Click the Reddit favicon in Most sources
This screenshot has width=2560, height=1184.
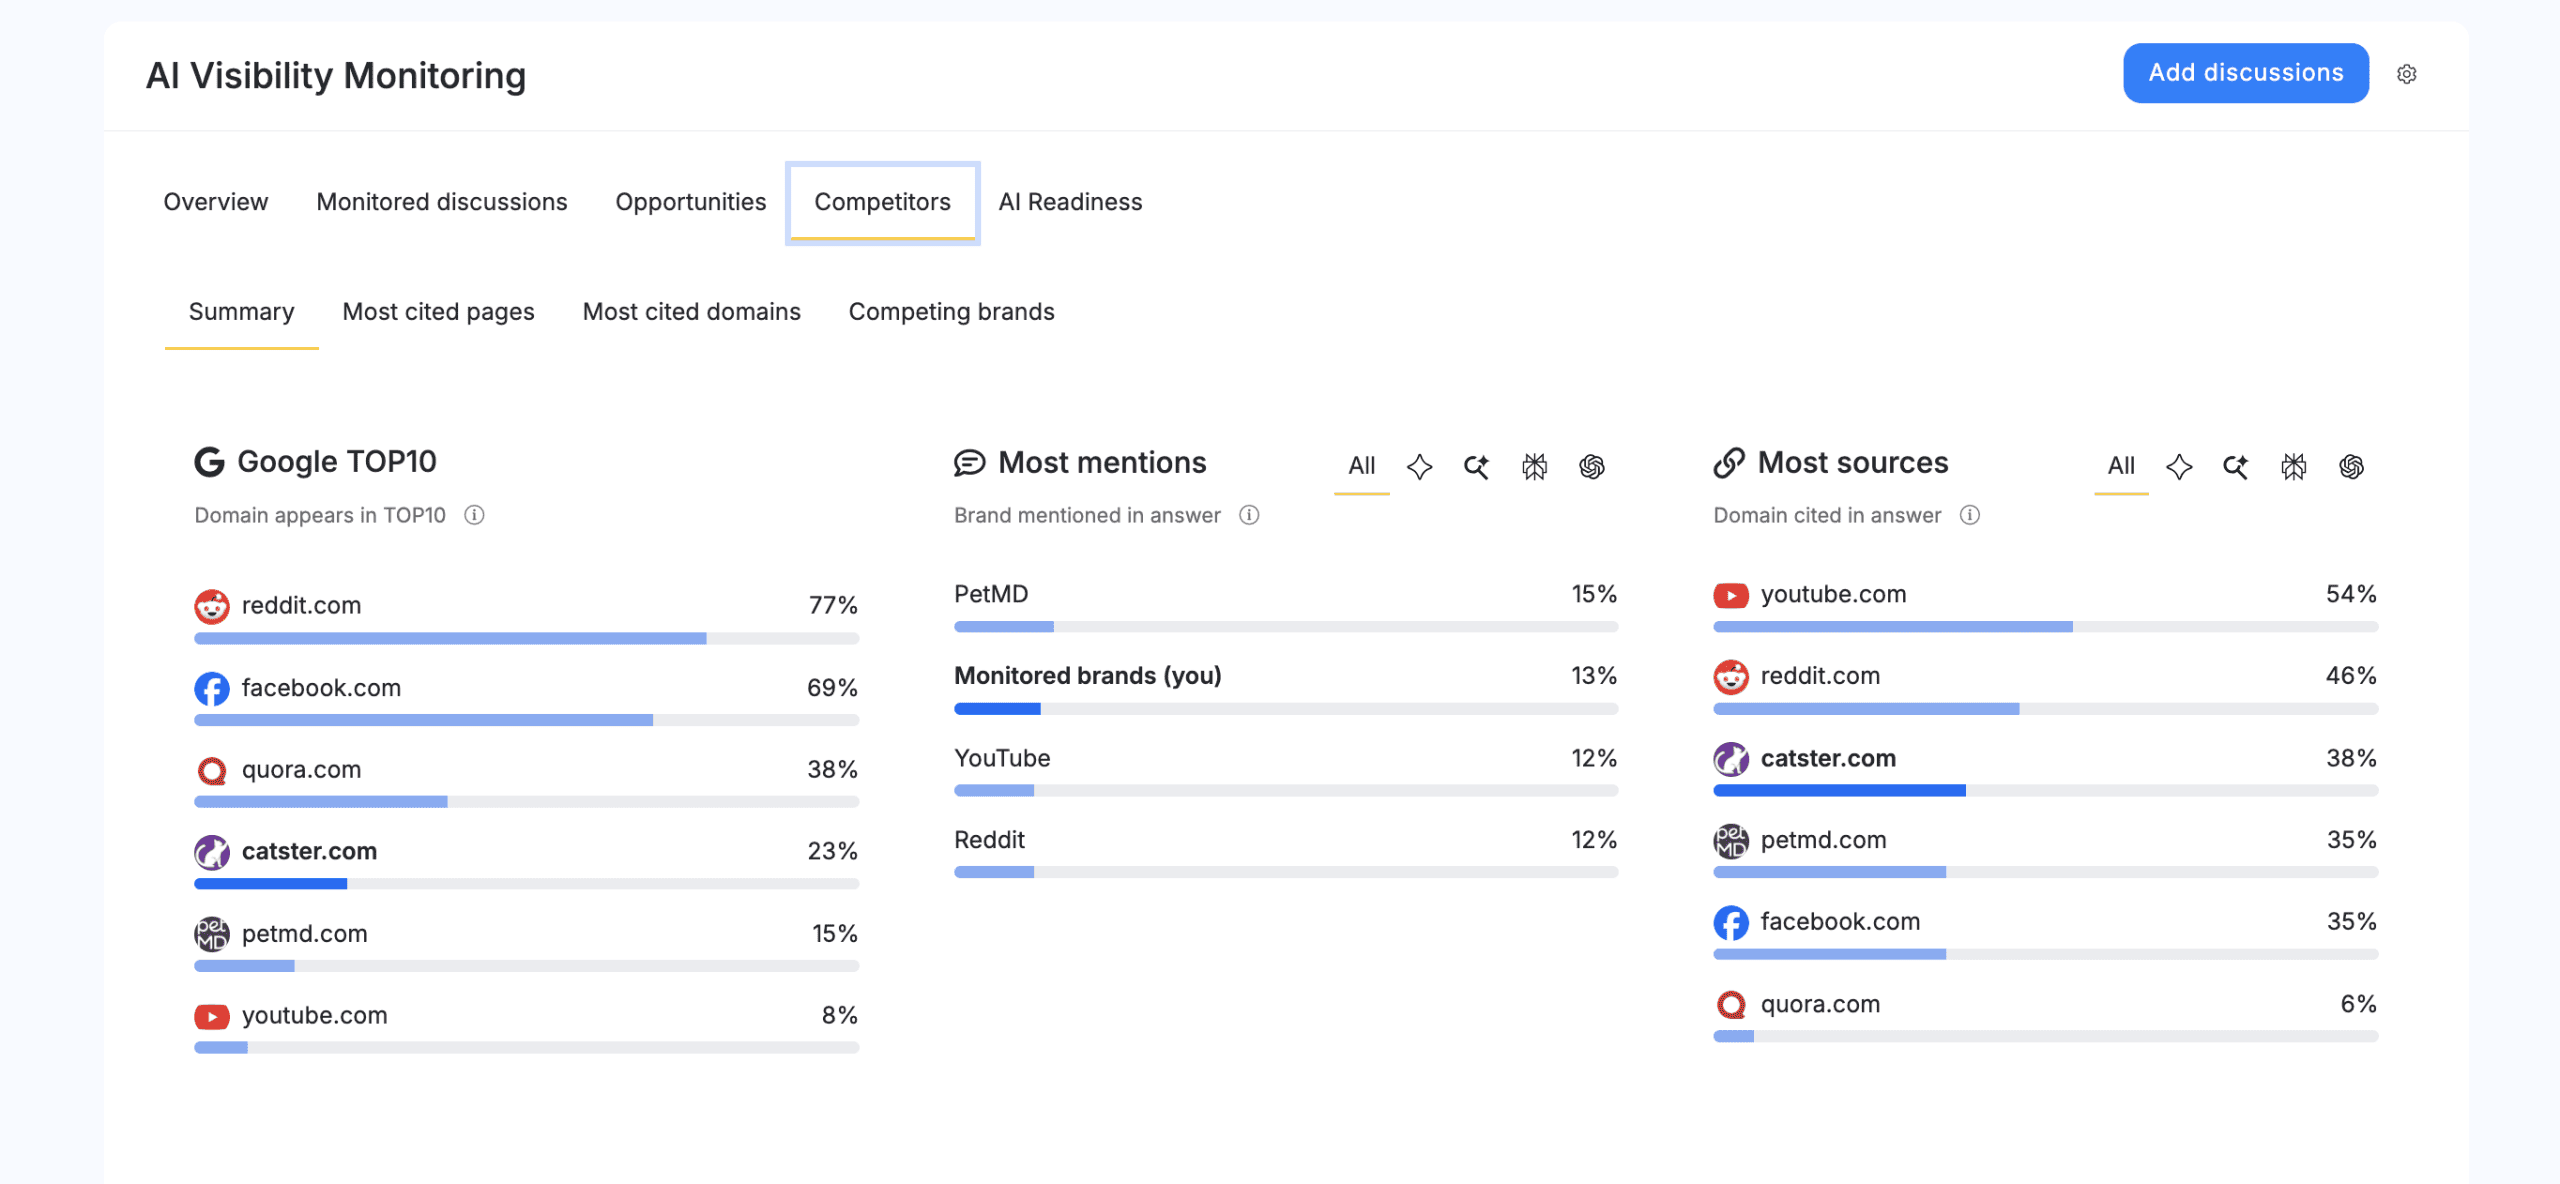pos(1731,677)
